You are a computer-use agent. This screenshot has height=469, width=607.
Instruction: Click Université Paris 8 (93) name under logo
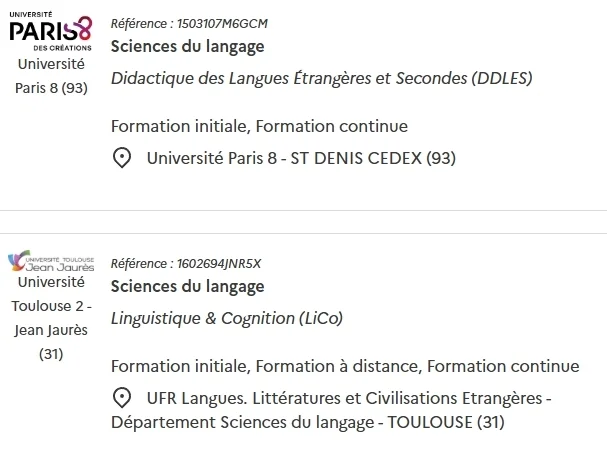[x=51, y=76]
